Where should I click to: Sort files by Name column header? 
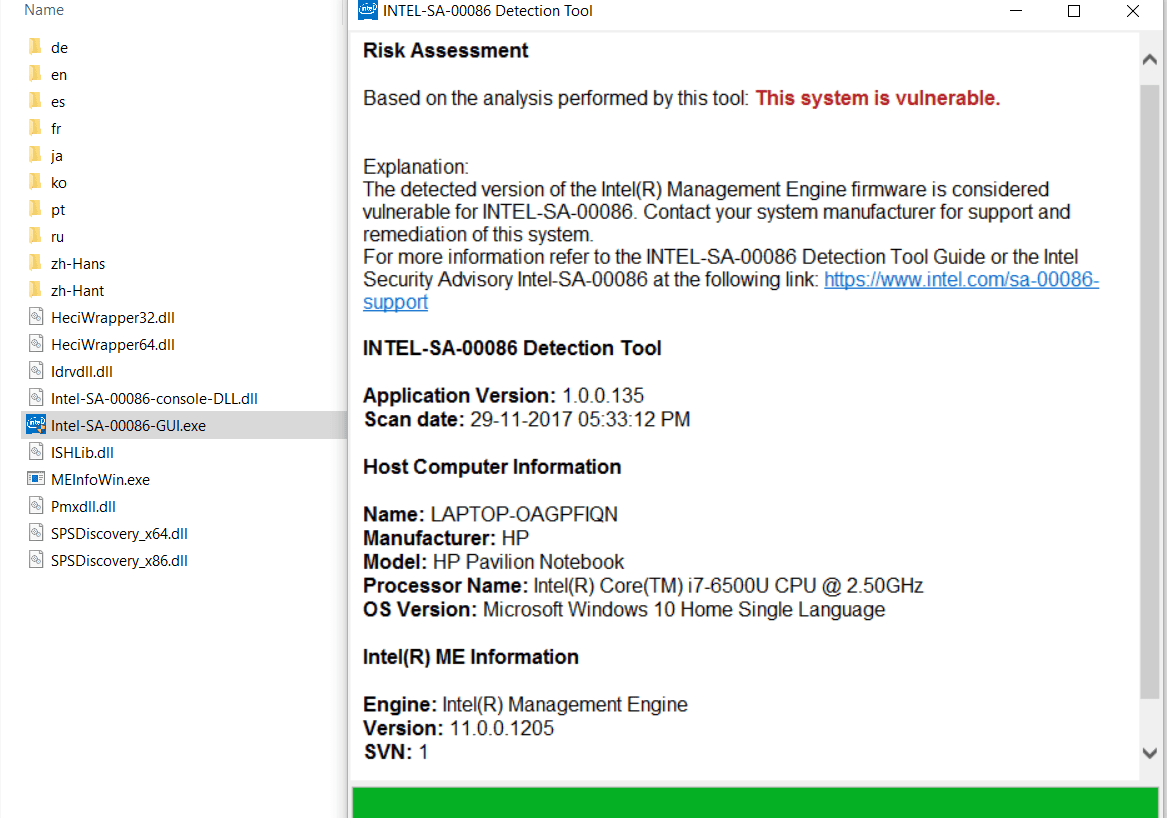coord(44,10)
